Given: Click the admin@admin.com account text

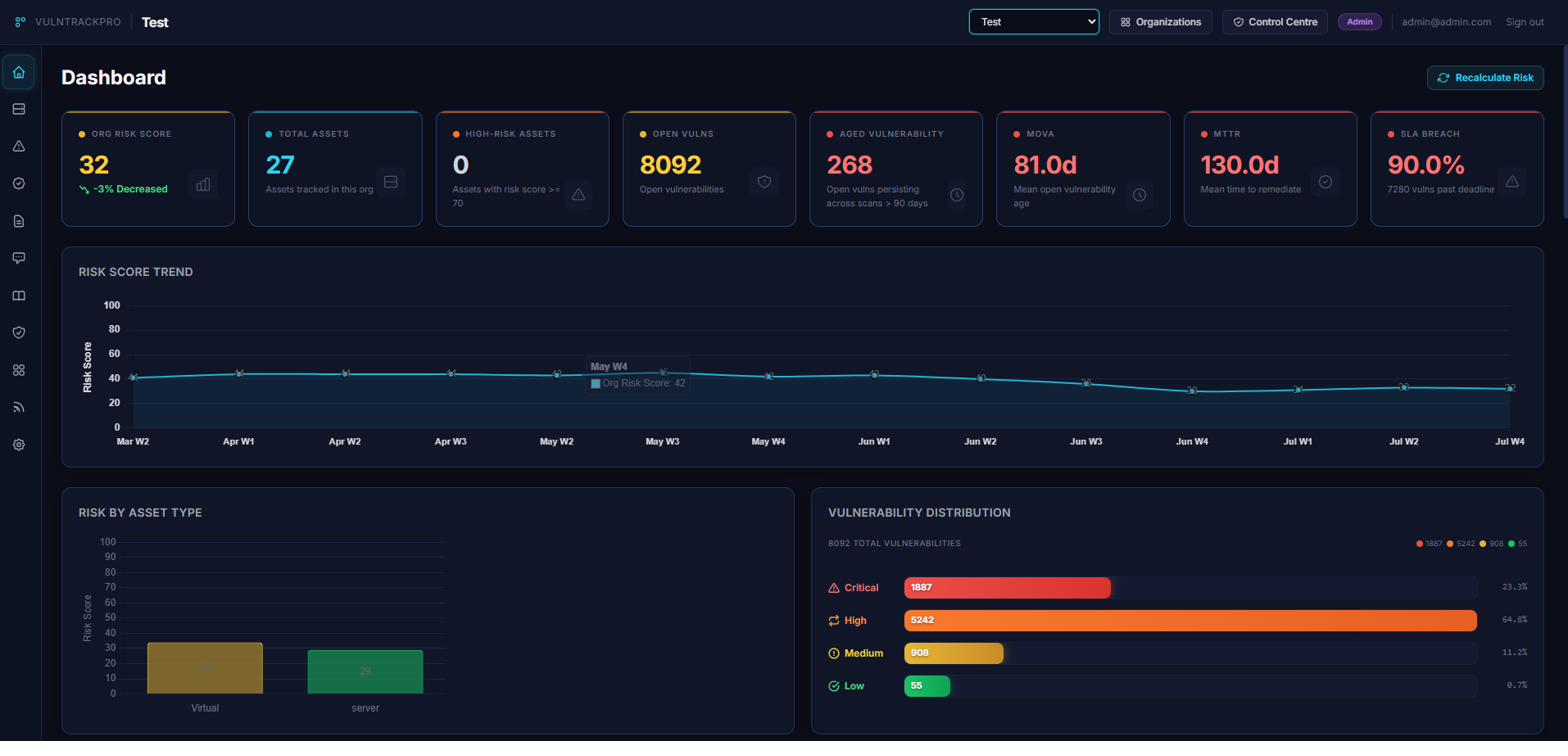Looking at the screenshot, I should [1446, 22].
